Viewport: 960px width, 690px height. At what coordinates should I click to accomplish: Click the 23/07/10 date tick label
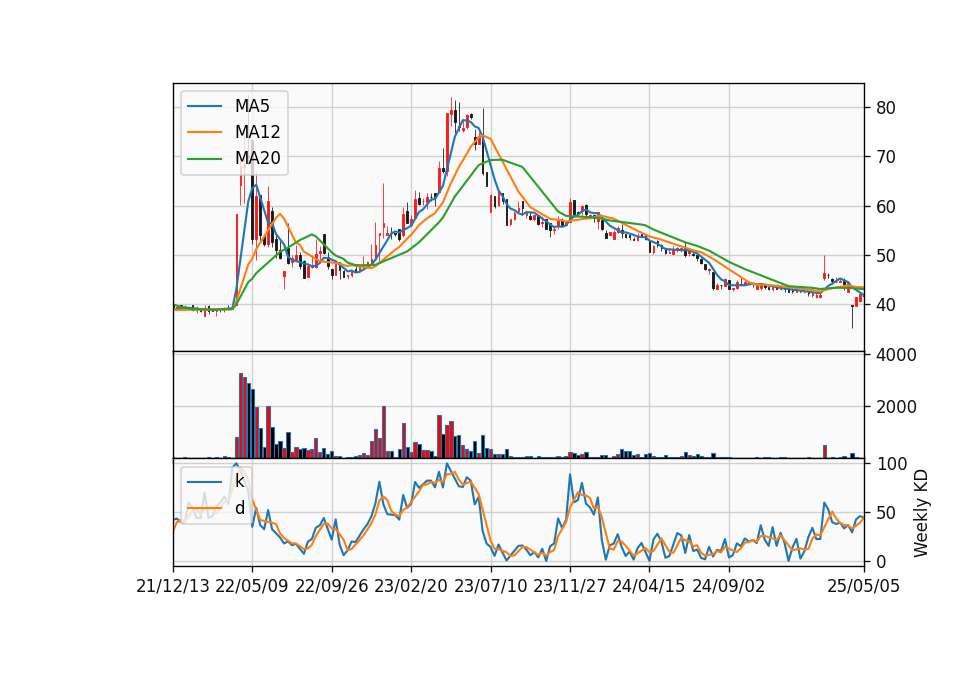[490, 587]
